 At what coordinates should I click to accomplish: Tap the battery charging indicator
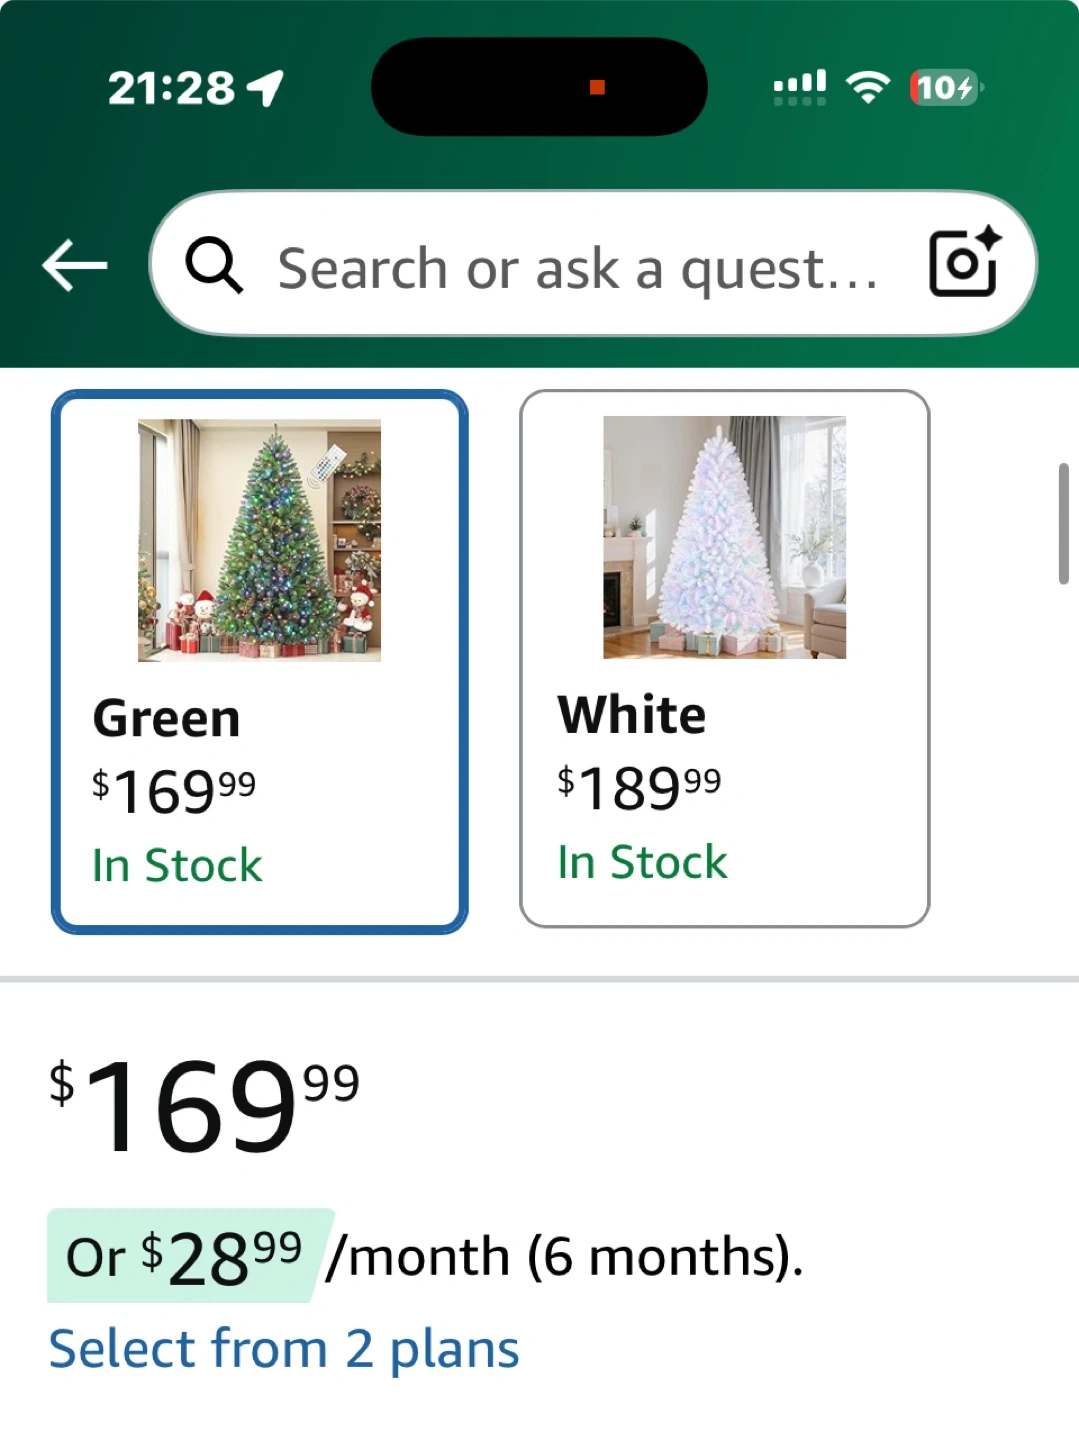click(945, 88)
